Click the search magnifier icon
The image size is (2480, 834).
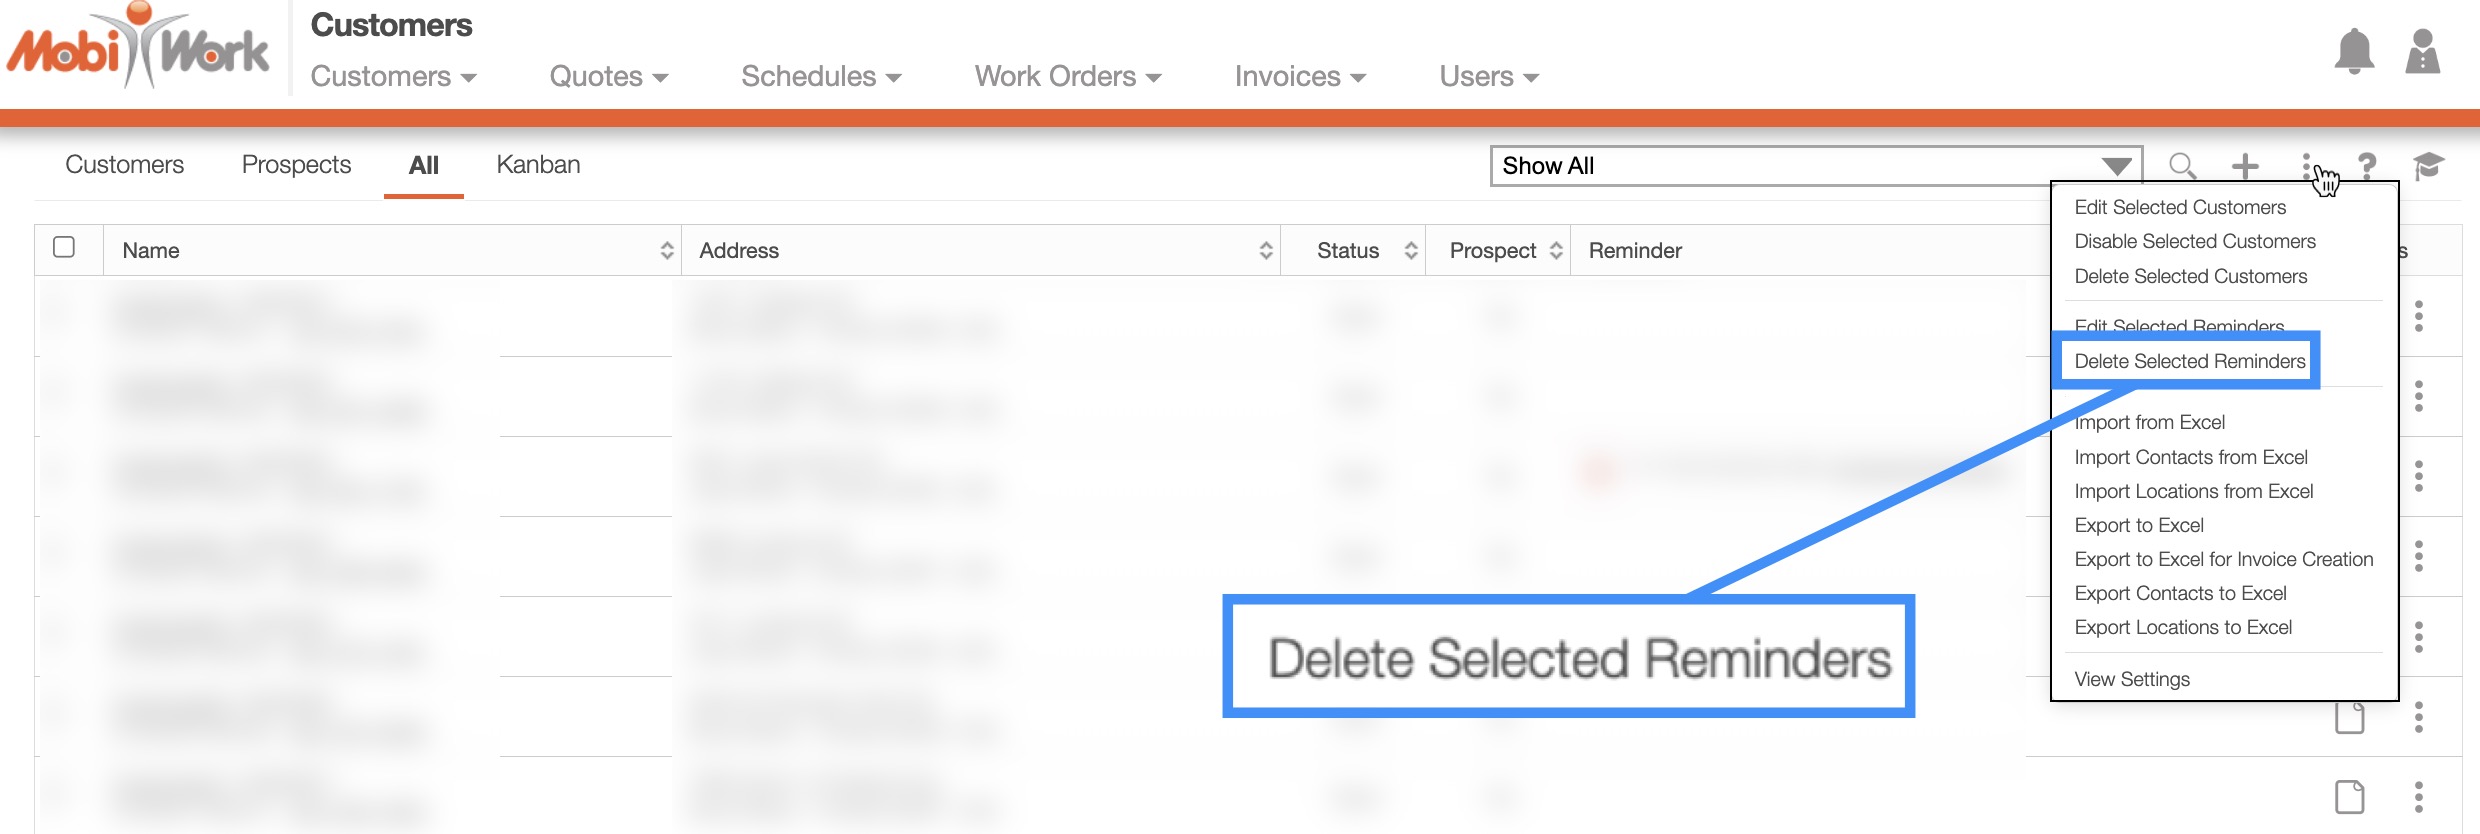(2182, 166)
